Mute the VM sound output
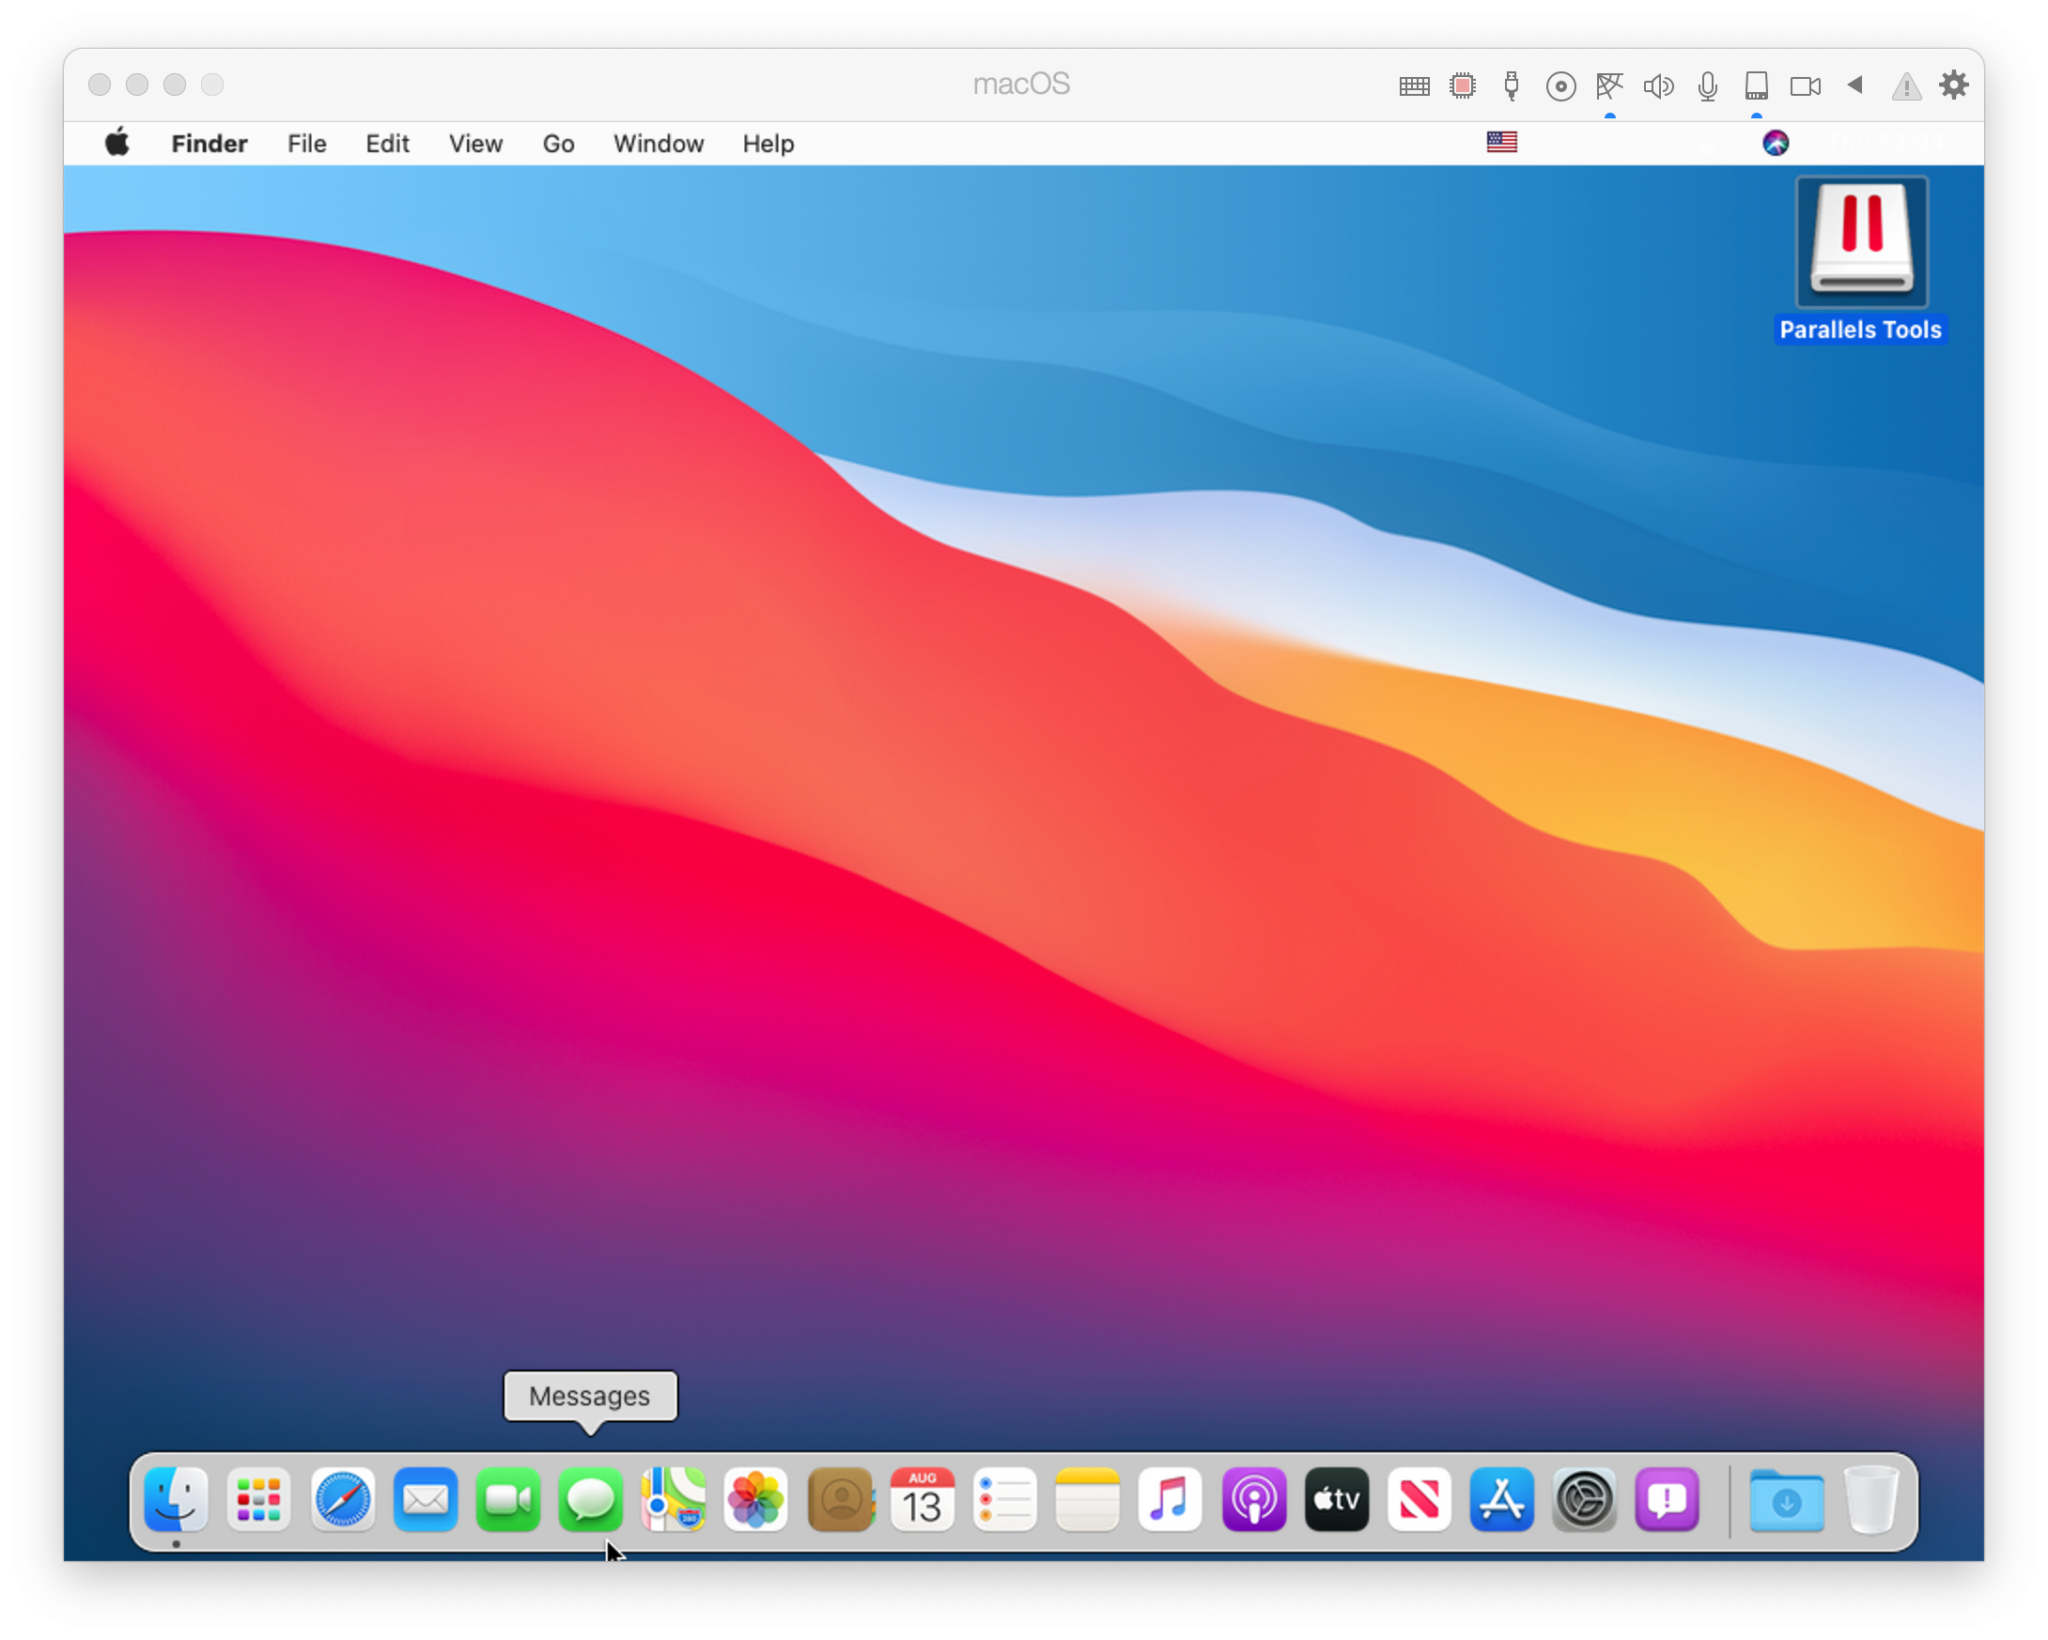Screen dimensions: 2048x1640 [1658, 85]
